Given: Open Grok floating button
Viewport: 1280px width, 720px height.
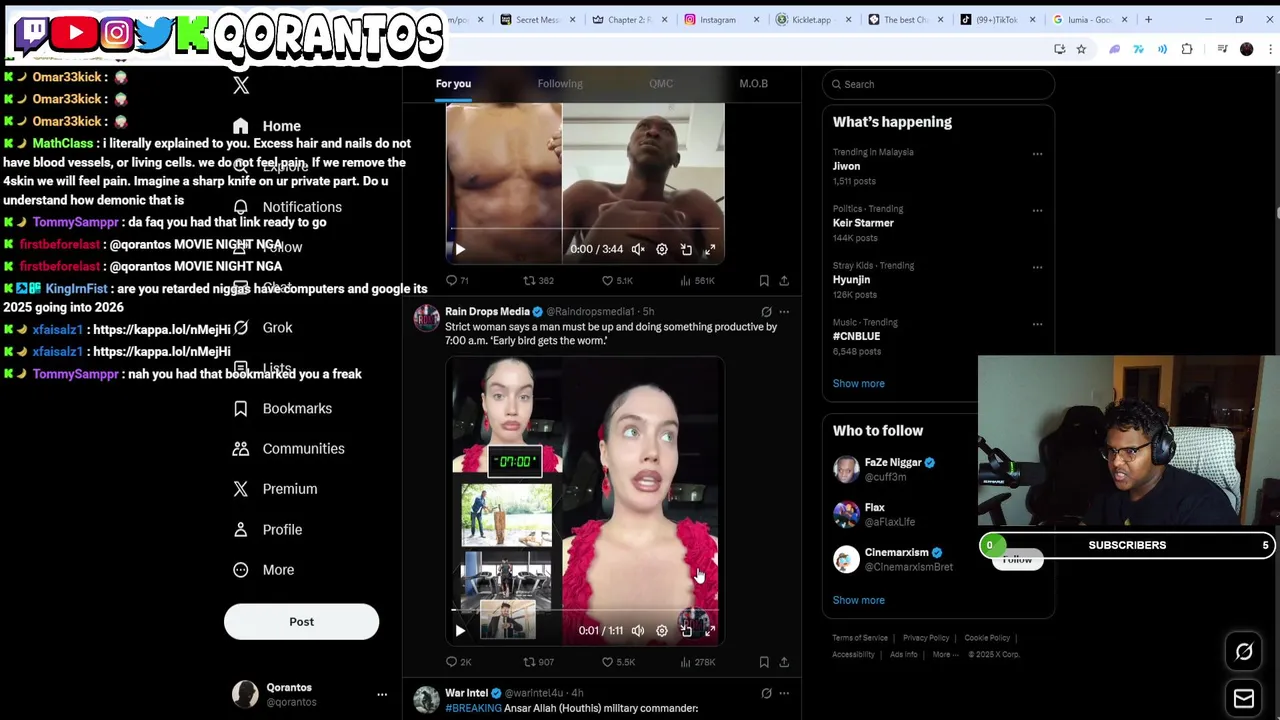Looking at the screenshot, I should tap(1244, 652).
